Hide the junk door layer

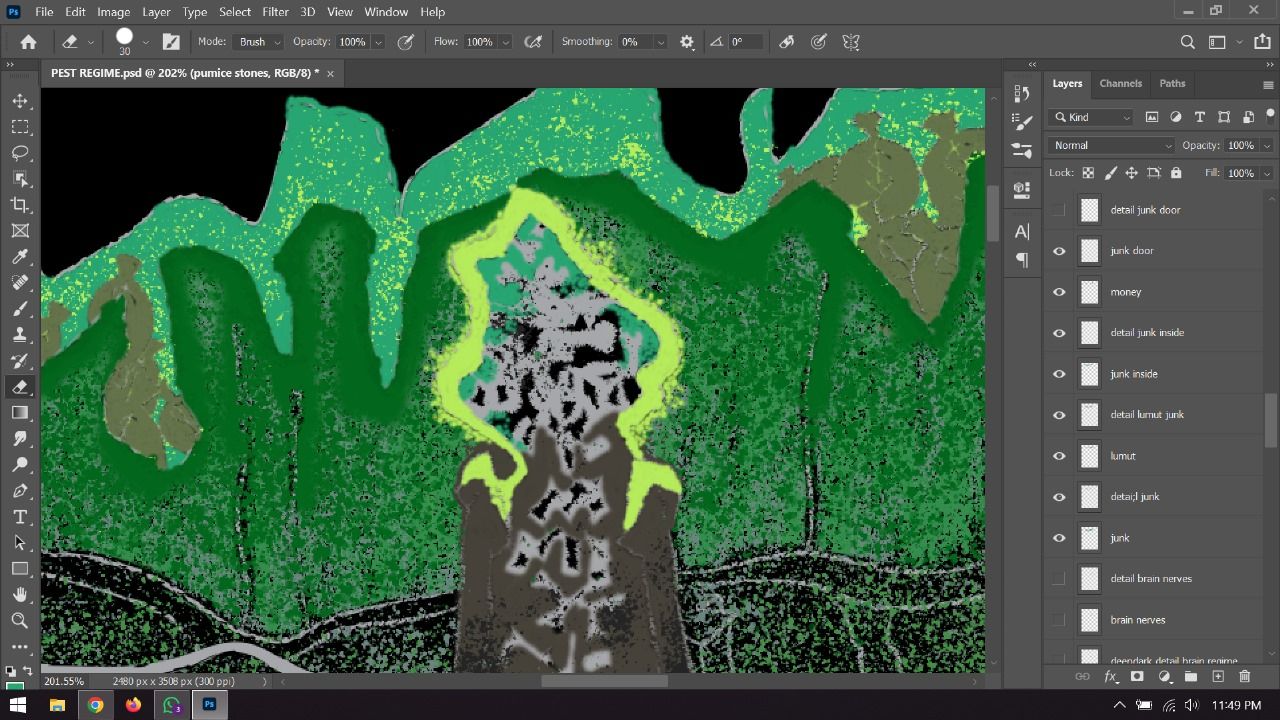tap(1059, 251)
